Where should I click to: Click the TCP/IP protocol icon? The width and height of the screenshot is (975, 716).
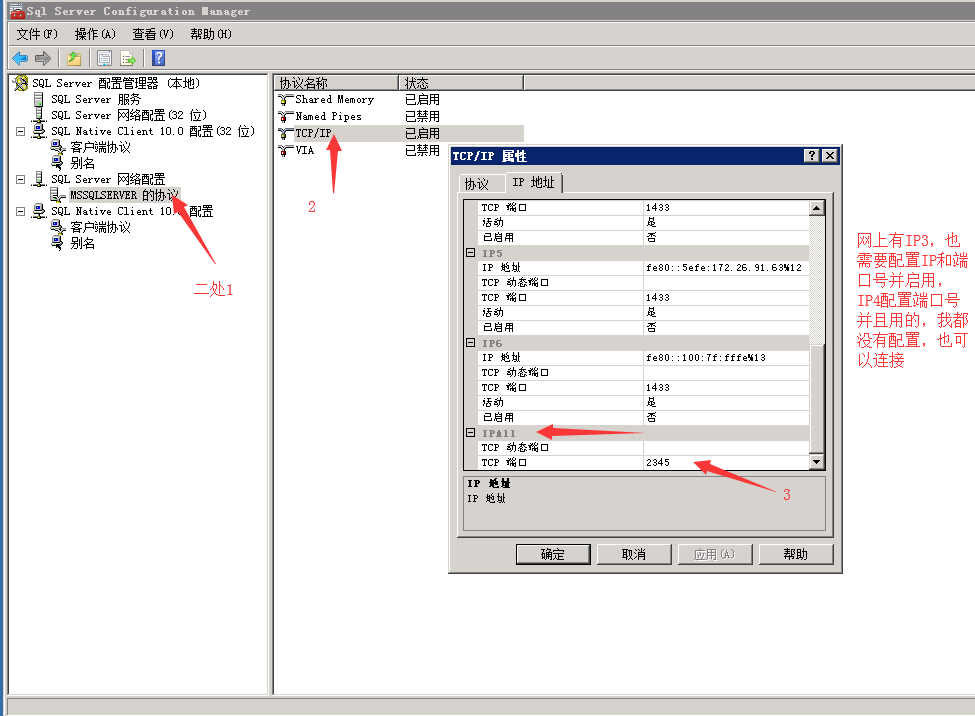click(x=285, y=133)
